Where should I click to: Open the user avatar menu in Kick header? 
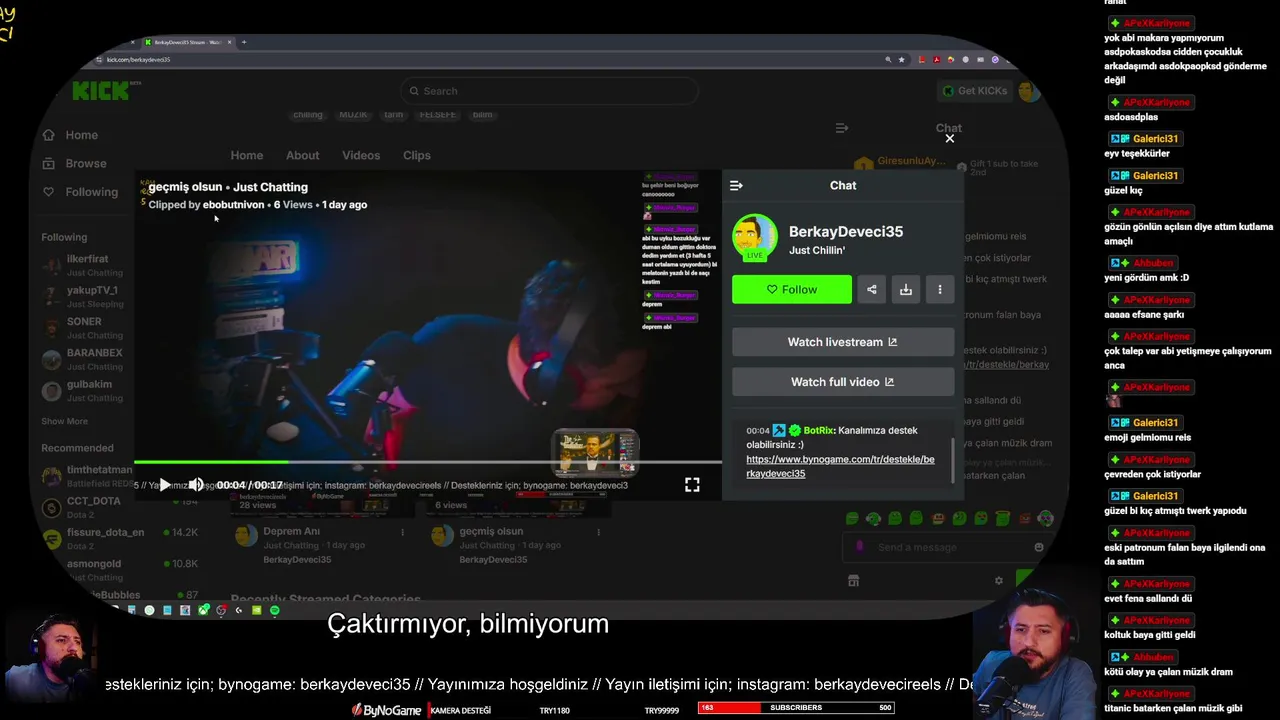tap(1029, 91)
